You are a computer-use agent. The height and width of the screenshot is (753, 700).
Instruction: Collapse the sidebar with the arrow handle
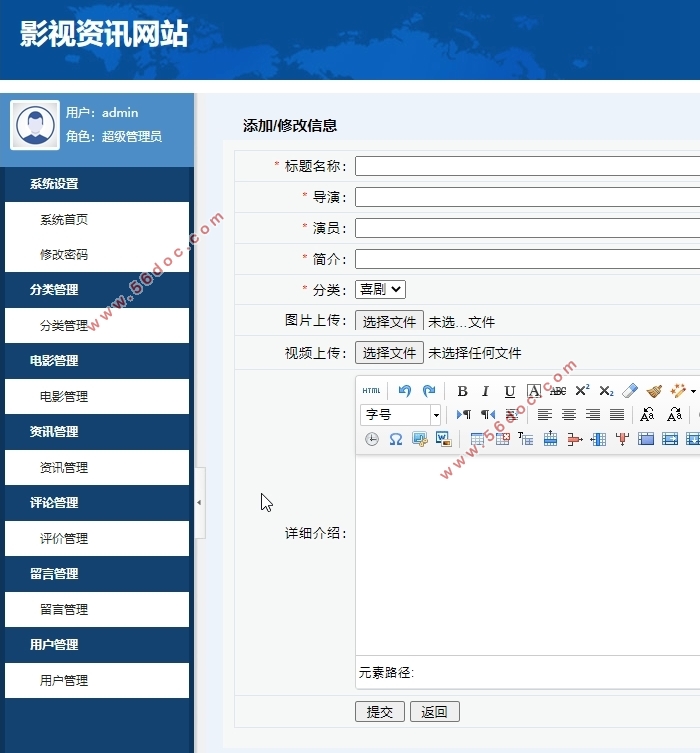point(199,502)
